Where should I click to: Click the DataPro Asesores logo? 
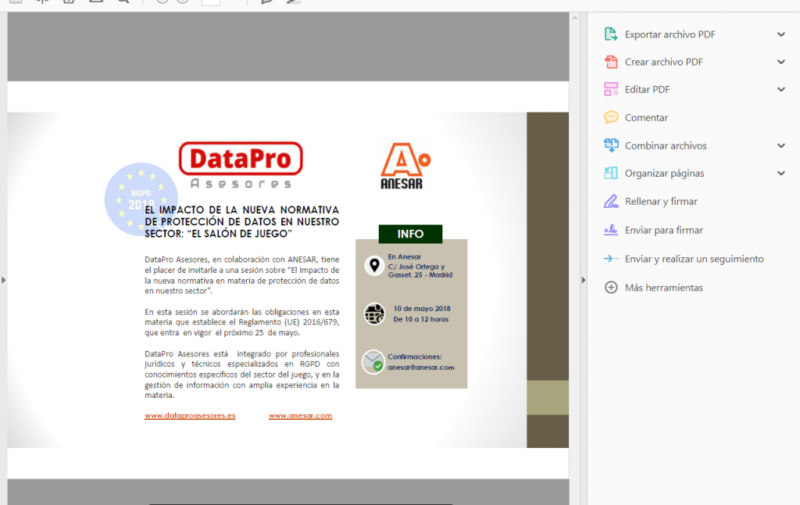tap(241, 165)
